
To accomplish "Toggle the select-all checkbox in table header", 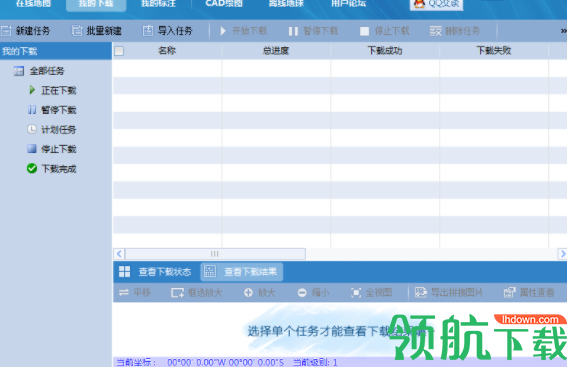I will 119,51.
